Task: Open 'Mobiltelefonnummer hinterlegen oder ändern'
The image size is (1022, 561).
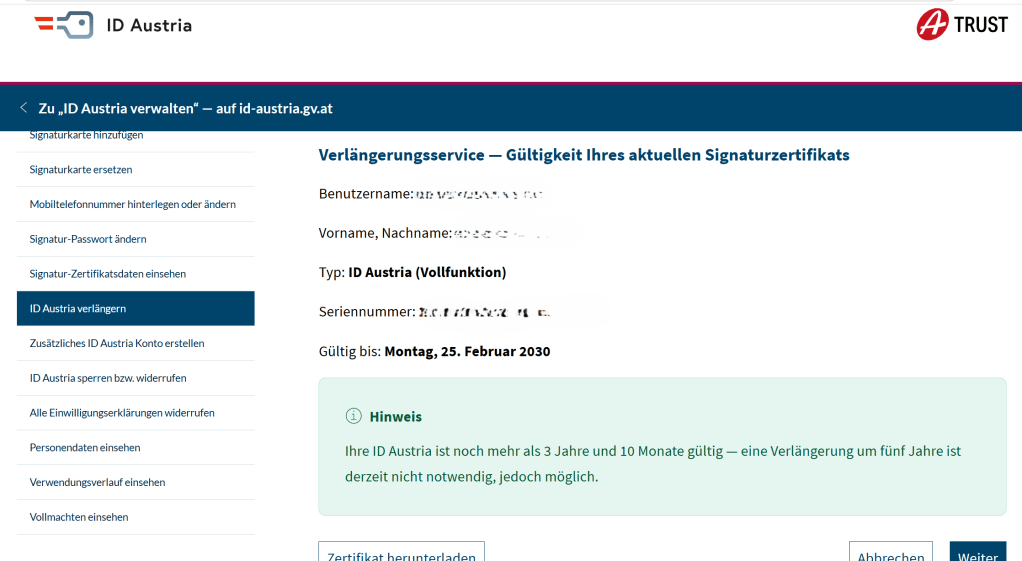Action: point(133,204)
